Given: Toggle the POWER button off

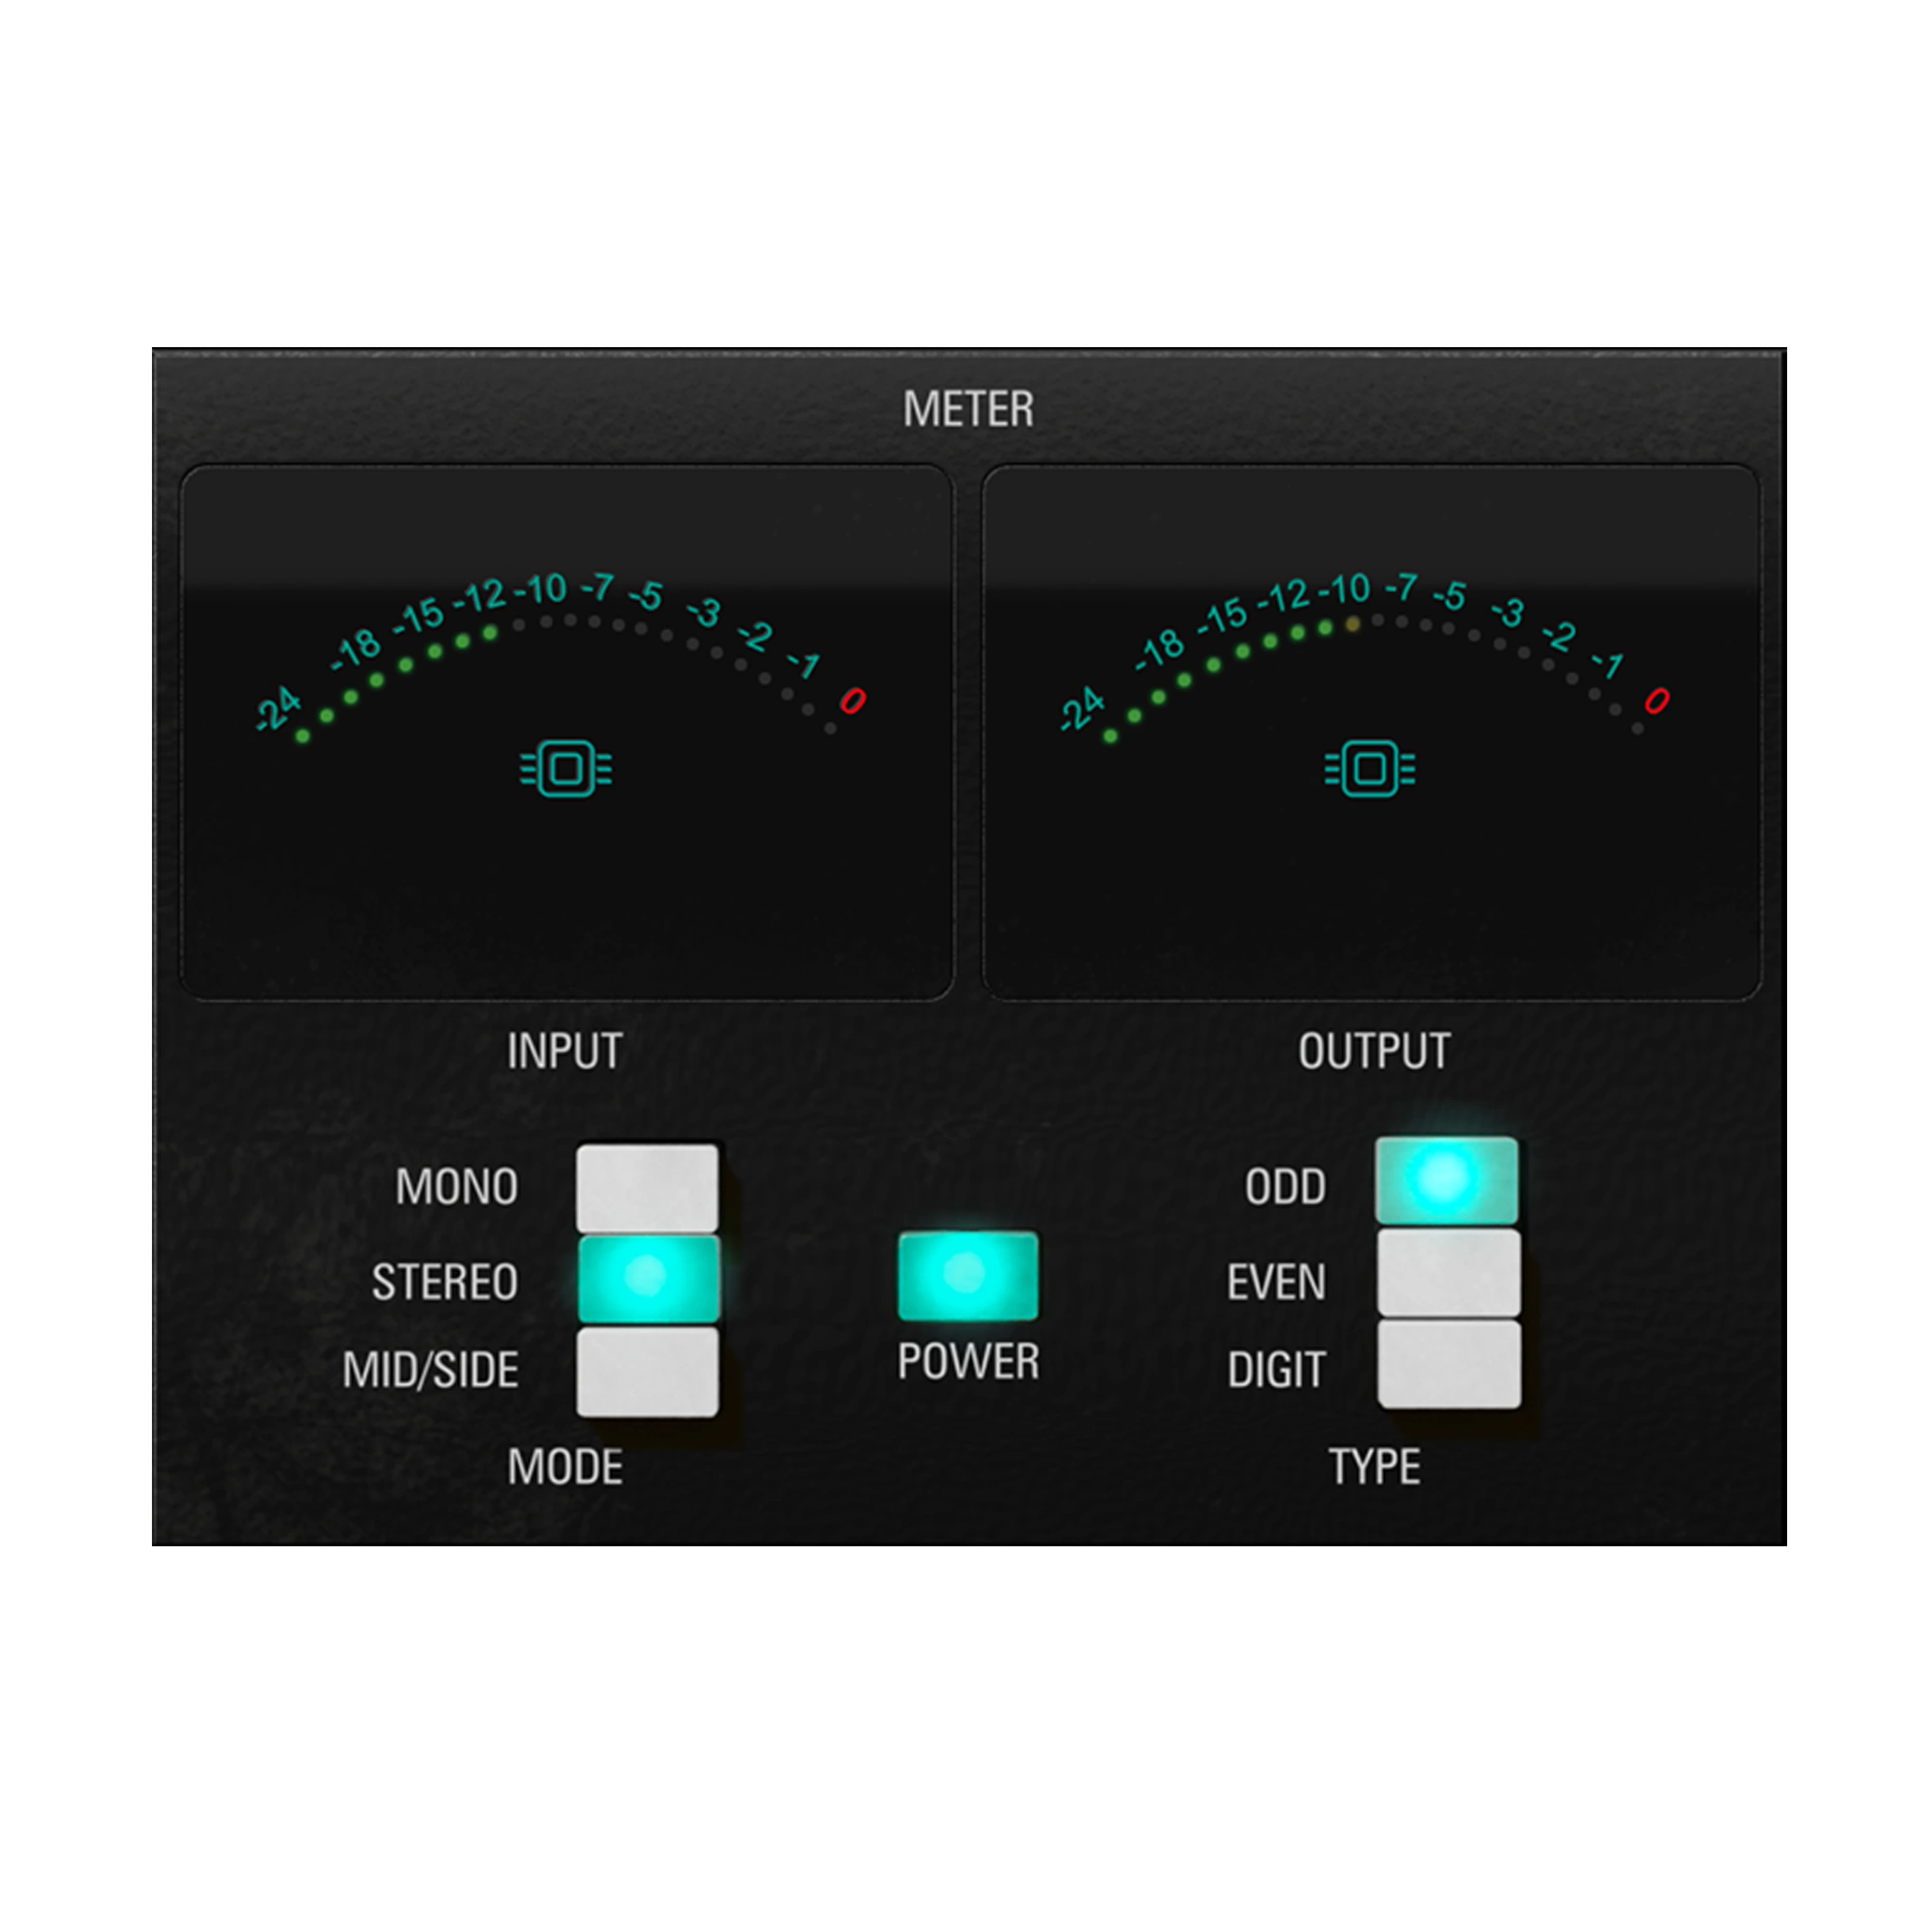Looking at the screenshot, I should [967, 1275].
